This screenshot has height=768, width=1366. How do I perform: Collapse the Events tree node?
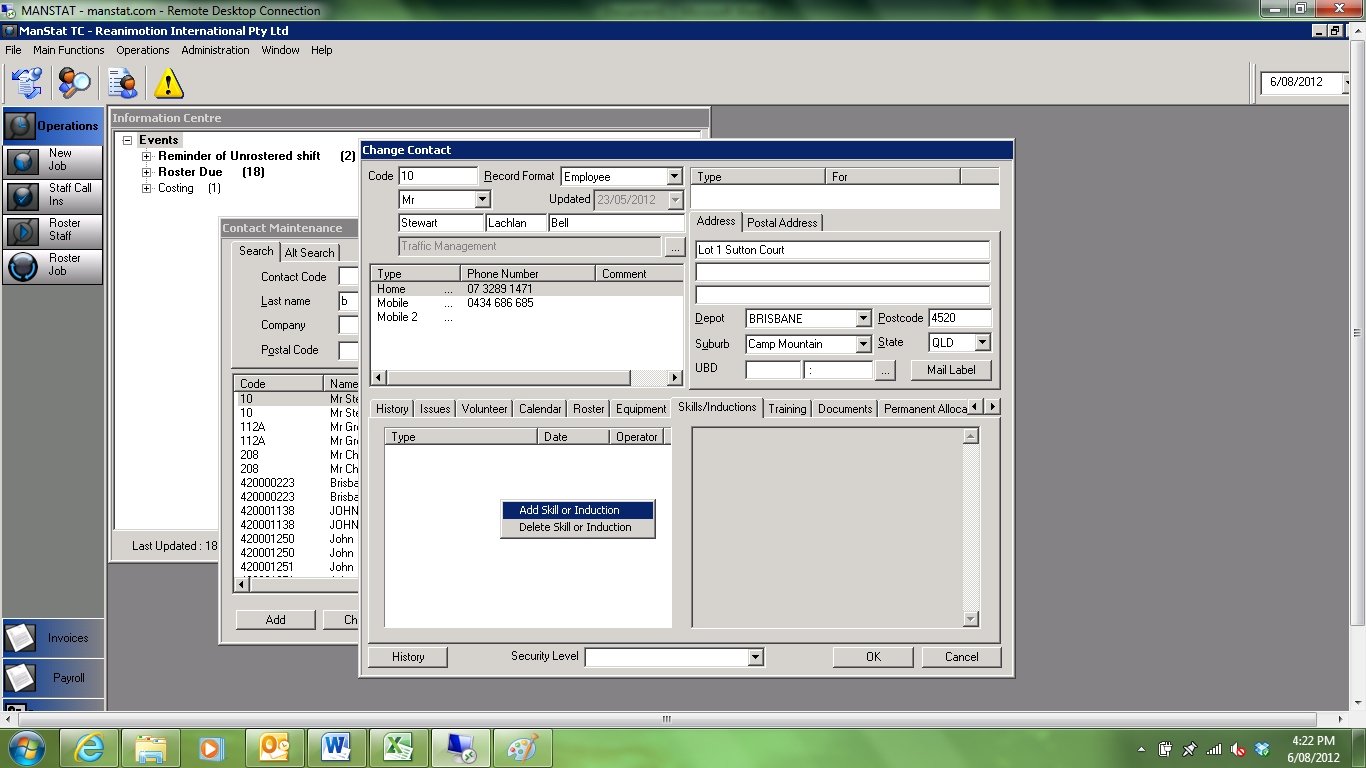coord(127,140)
